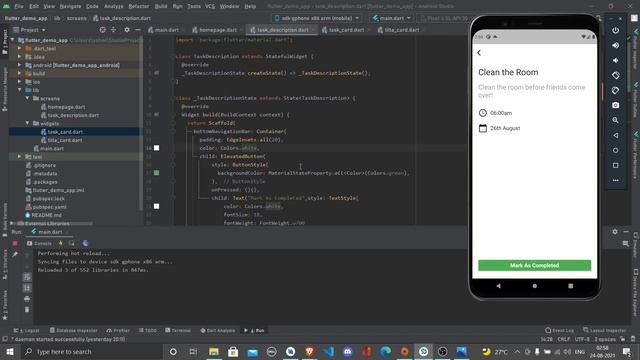Click print icon in Run panel

(x=27, y=299)
